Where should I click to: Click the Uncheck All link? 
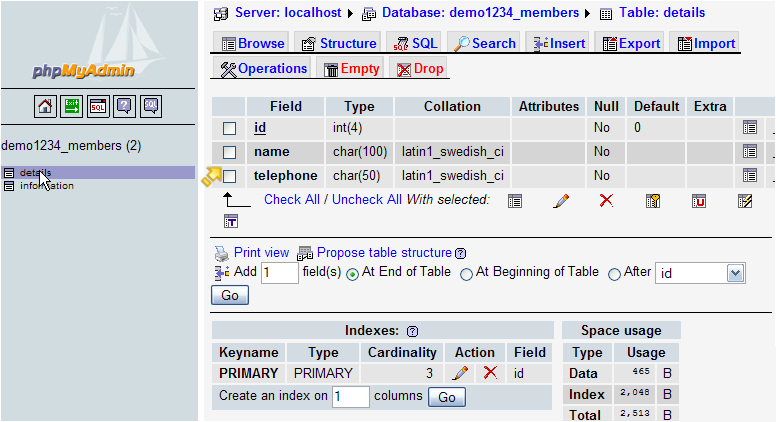tap(367, 199)
